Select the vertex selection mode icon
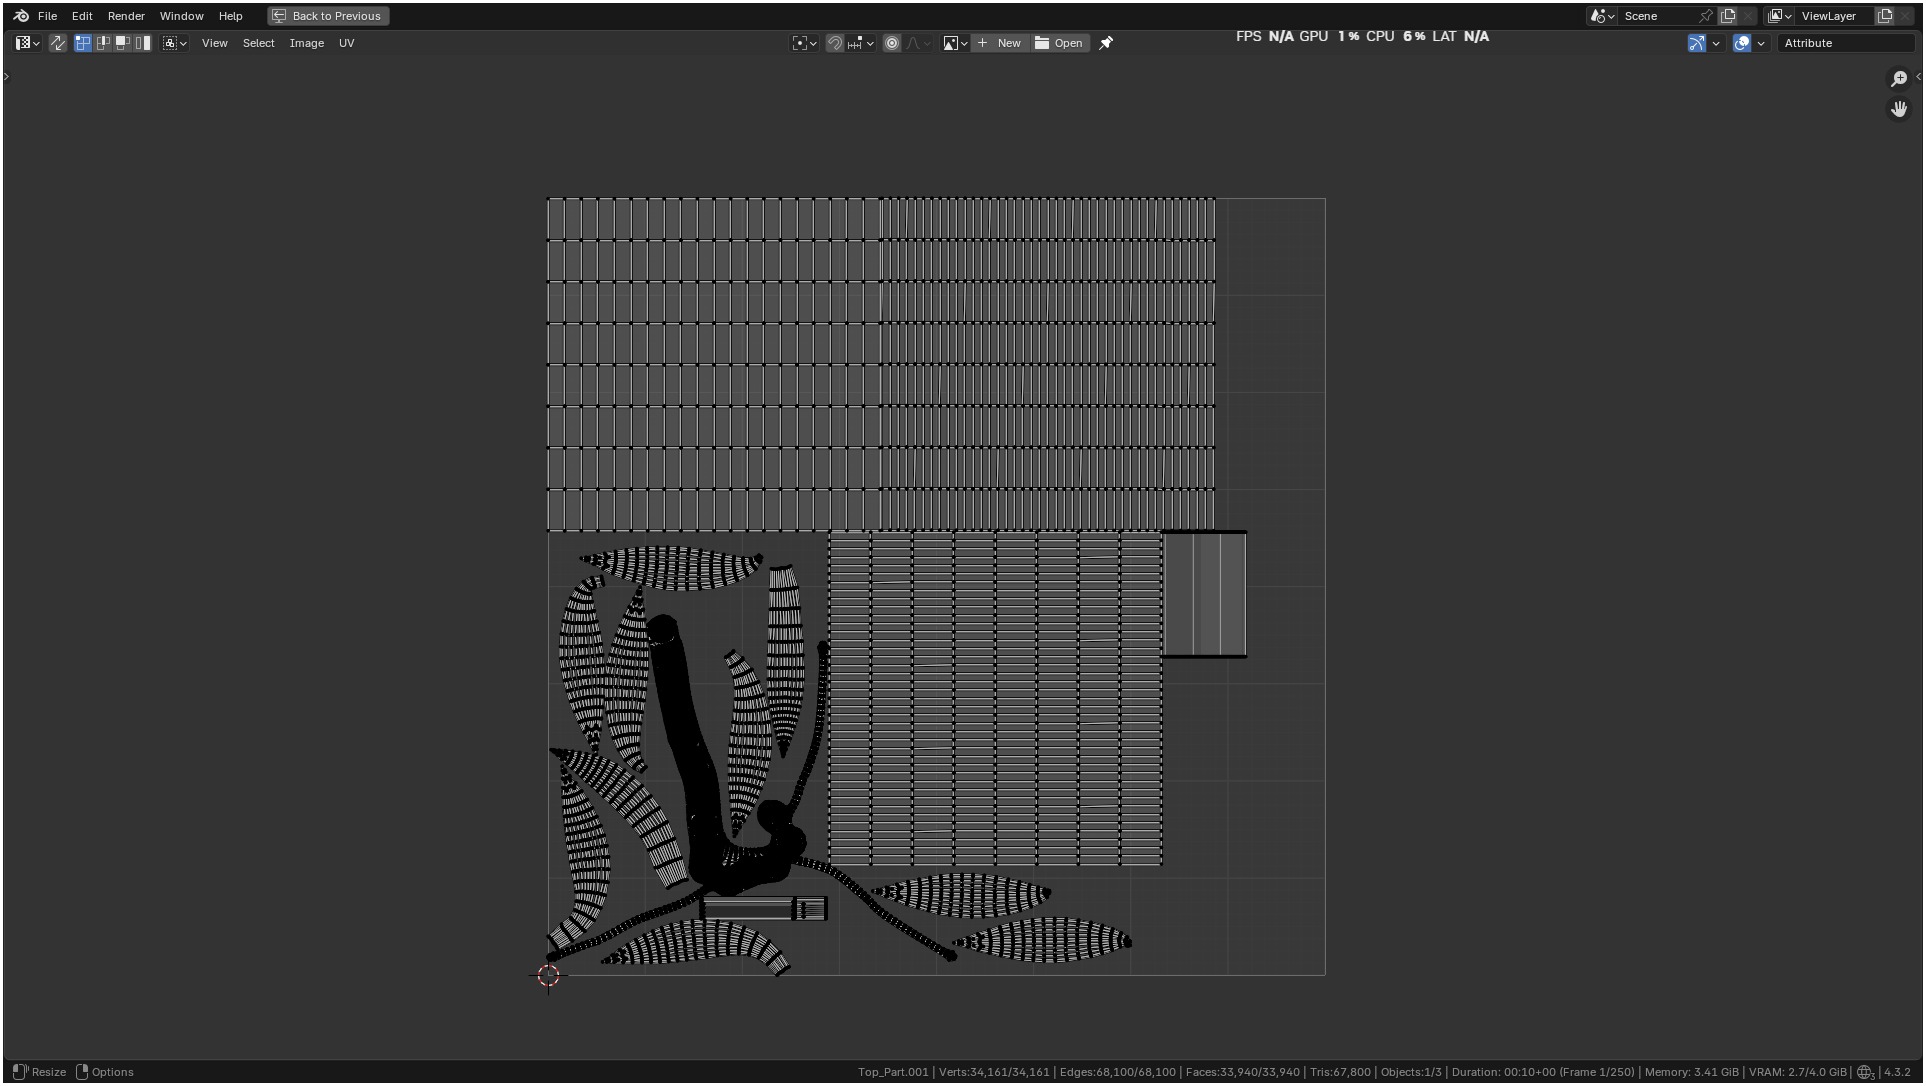This screenshot has height=1086, width=1926. pyautogui.click(x=83, y=43)
